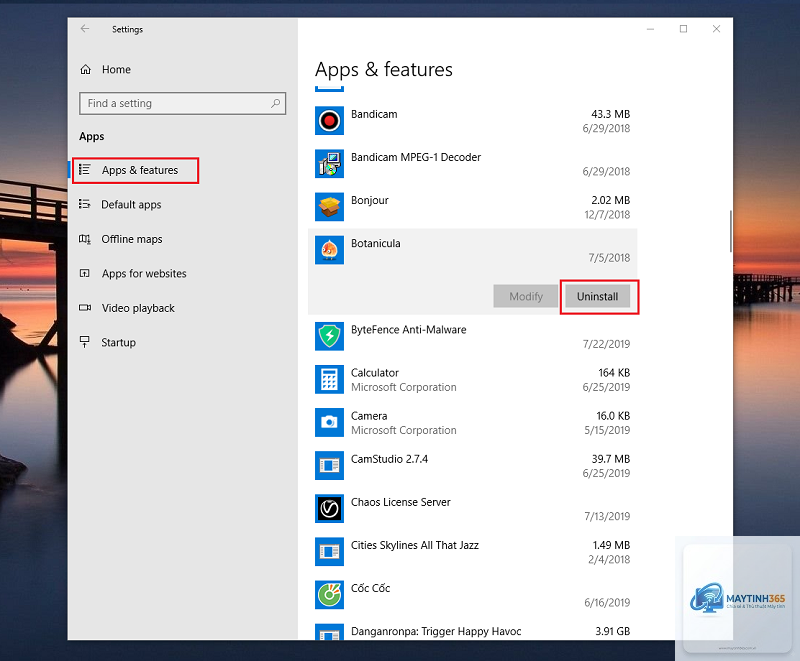Maximize the Settings window
The image size is (800, 661).
[683, 29]
